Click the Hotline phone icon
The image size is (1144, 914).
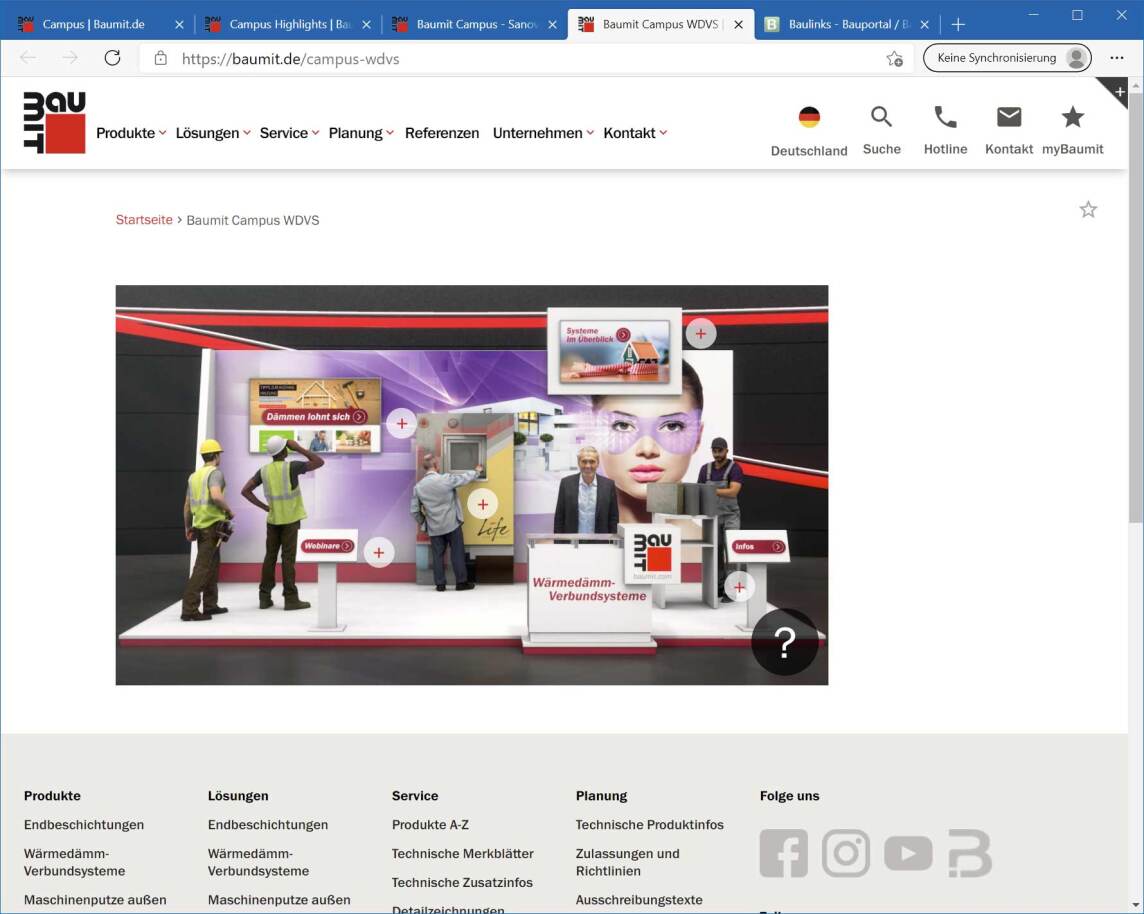coord(946,117)
